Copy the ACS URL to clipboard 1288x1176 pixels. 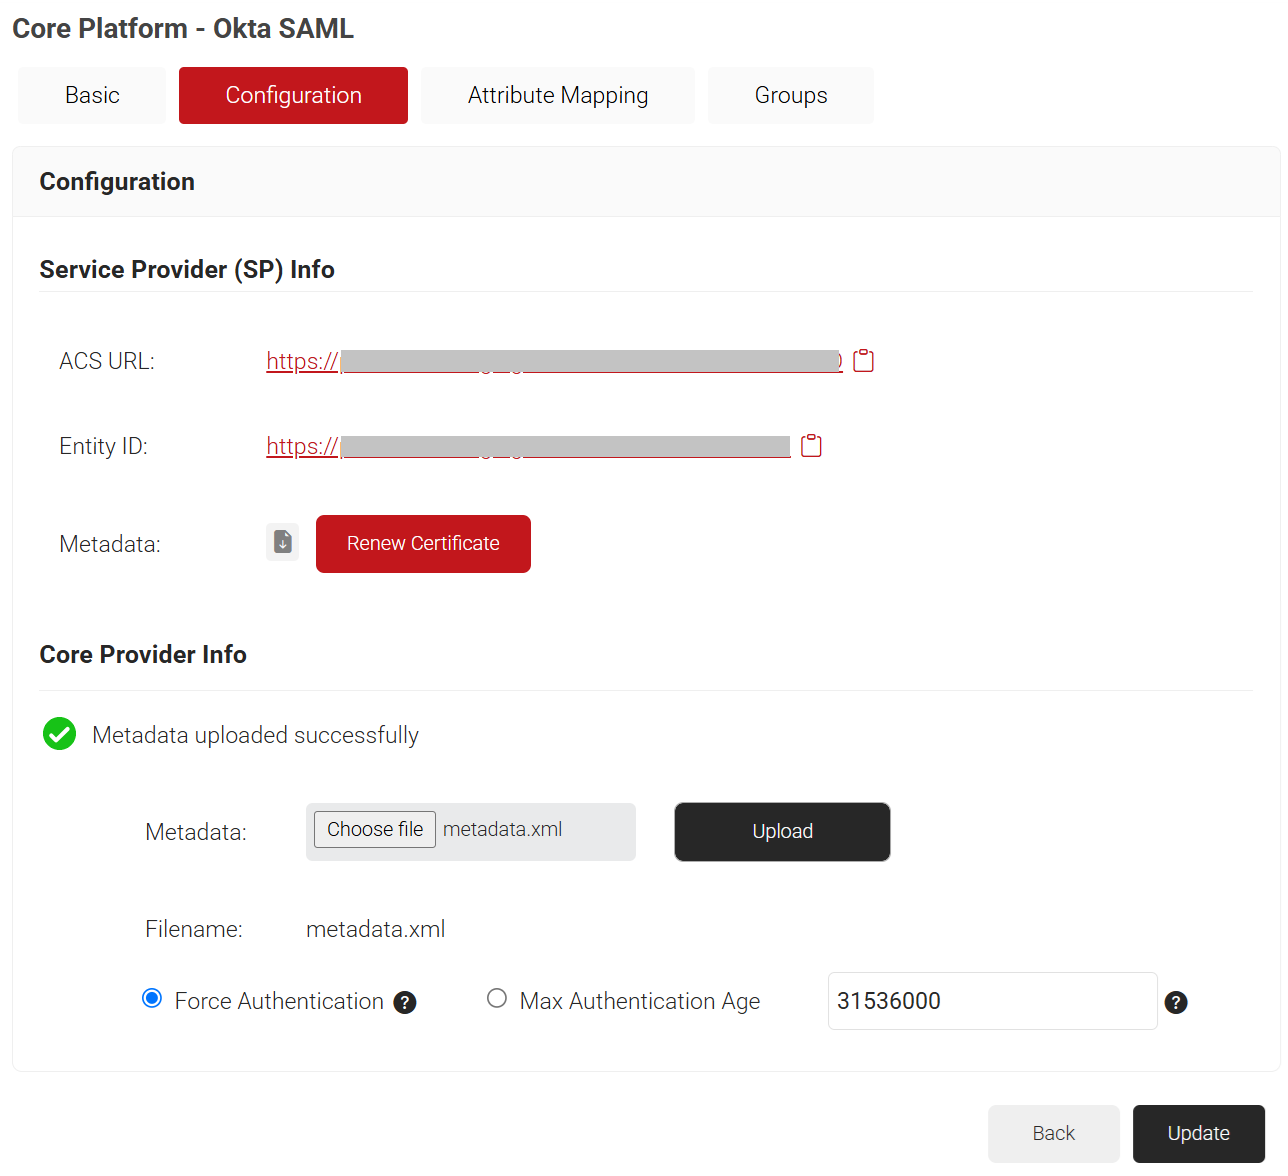coord(863,361)
